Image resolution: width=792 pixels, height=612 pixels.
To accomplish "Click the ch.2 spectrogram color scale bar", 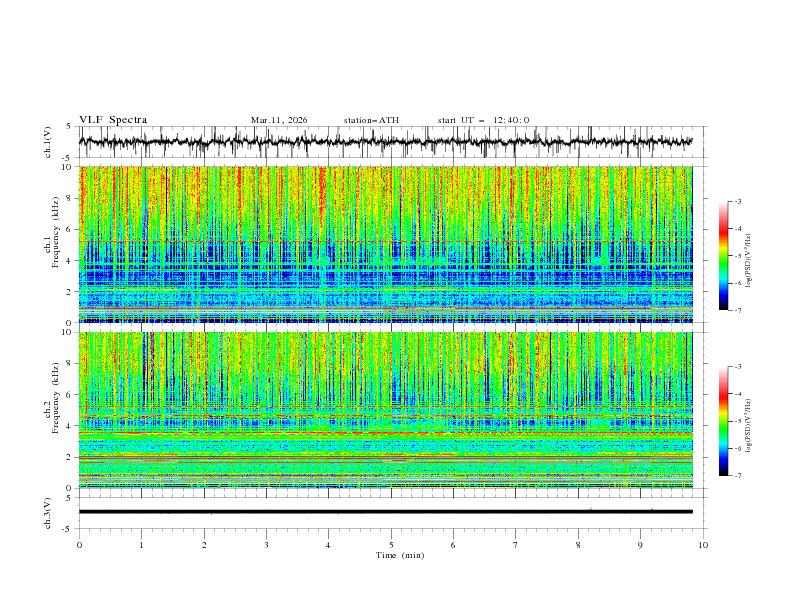I will click(x=723, y=421).
